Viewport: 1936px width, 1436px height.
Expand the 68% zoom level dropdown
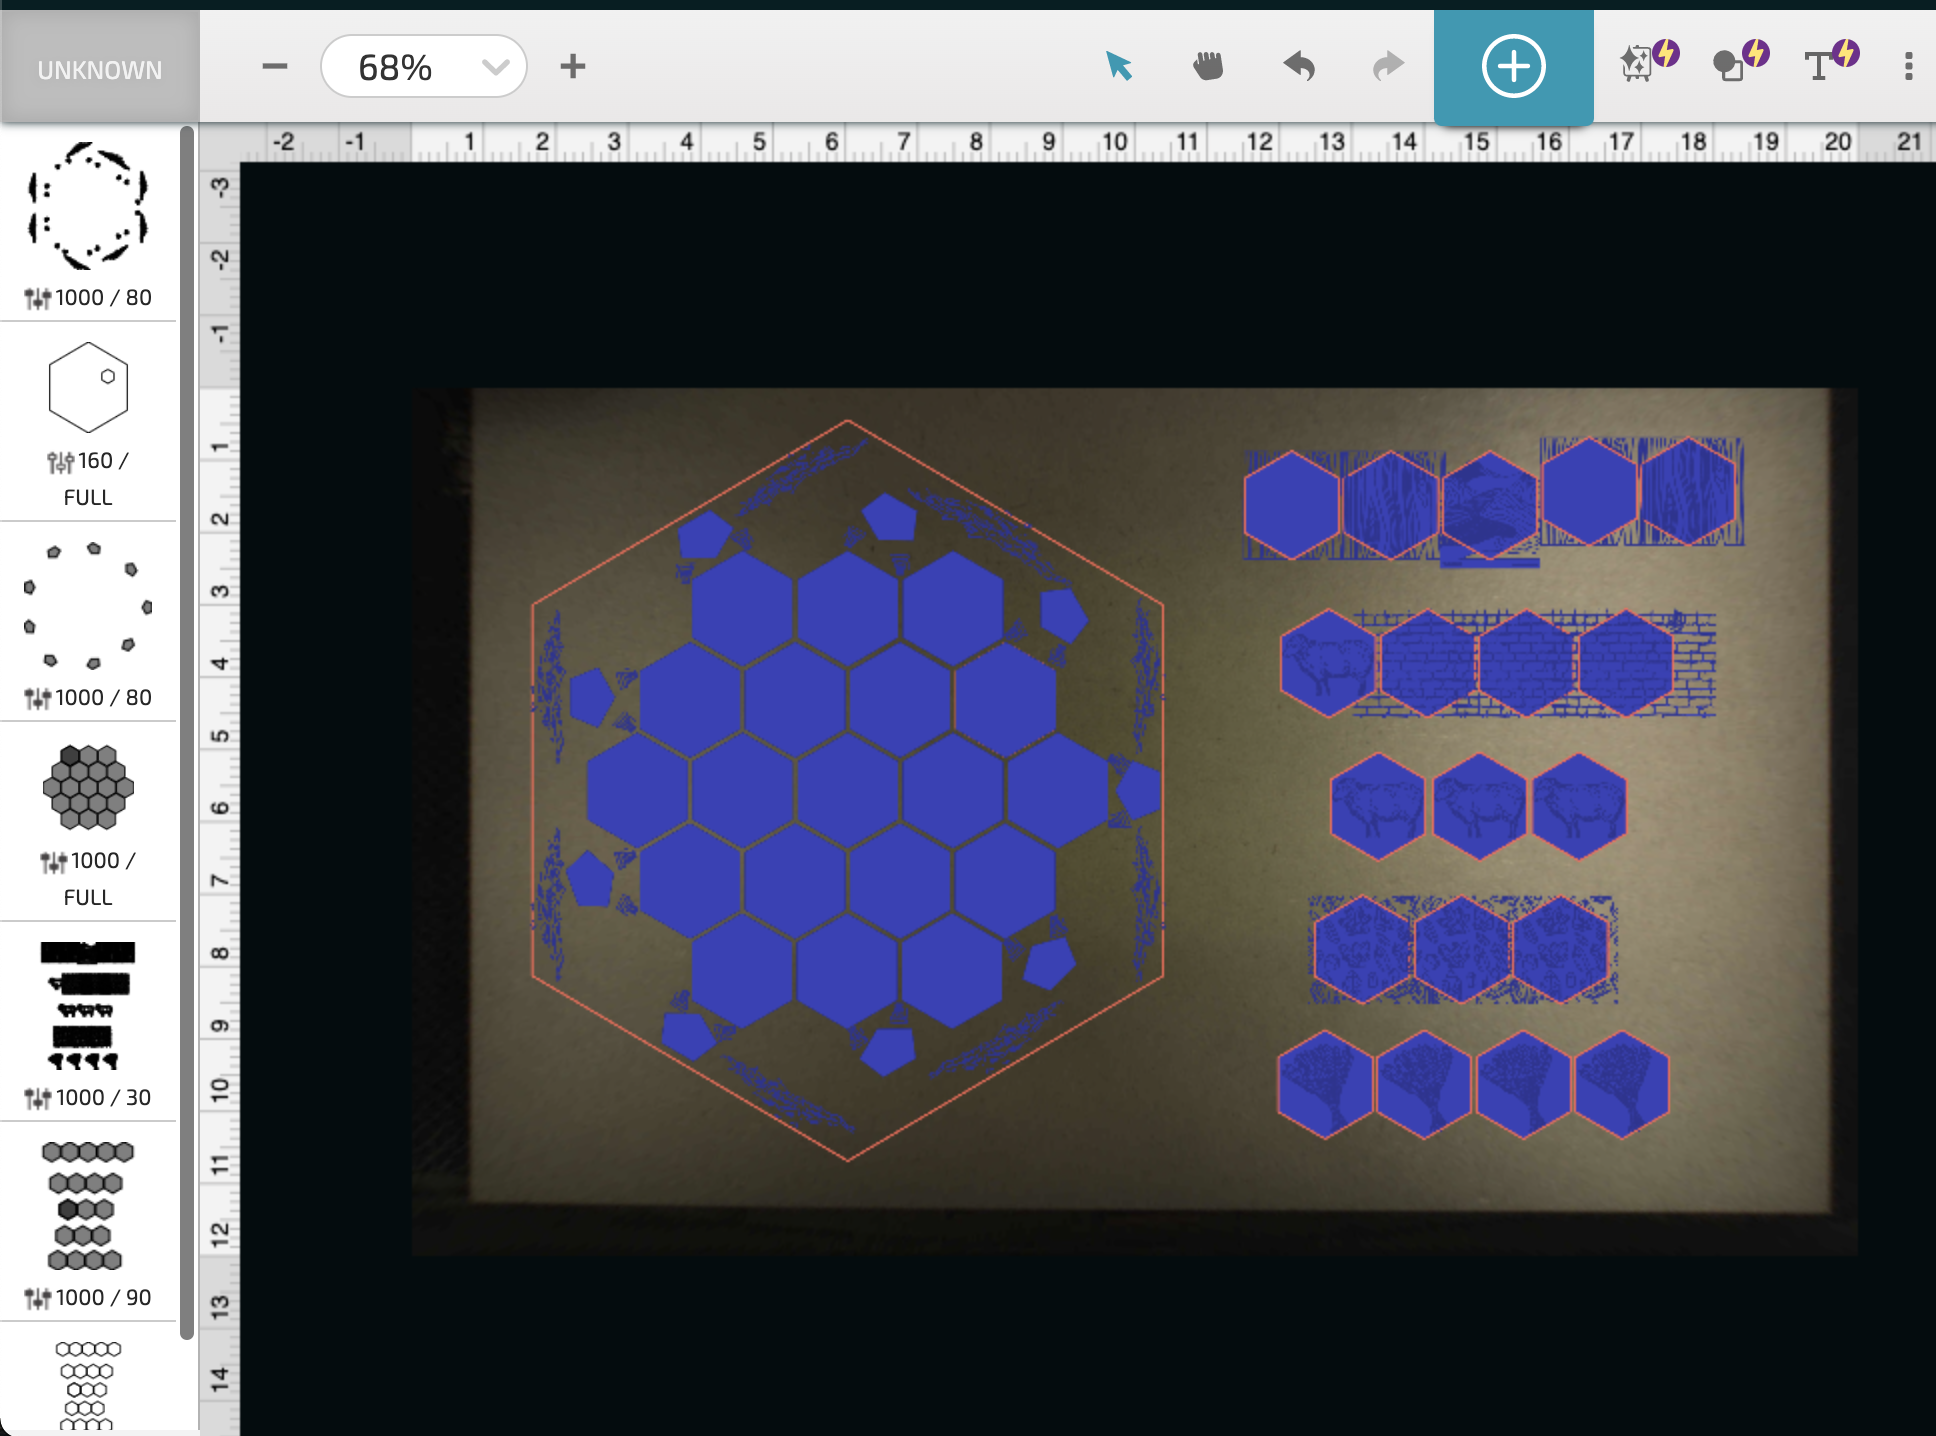(494, 66)
